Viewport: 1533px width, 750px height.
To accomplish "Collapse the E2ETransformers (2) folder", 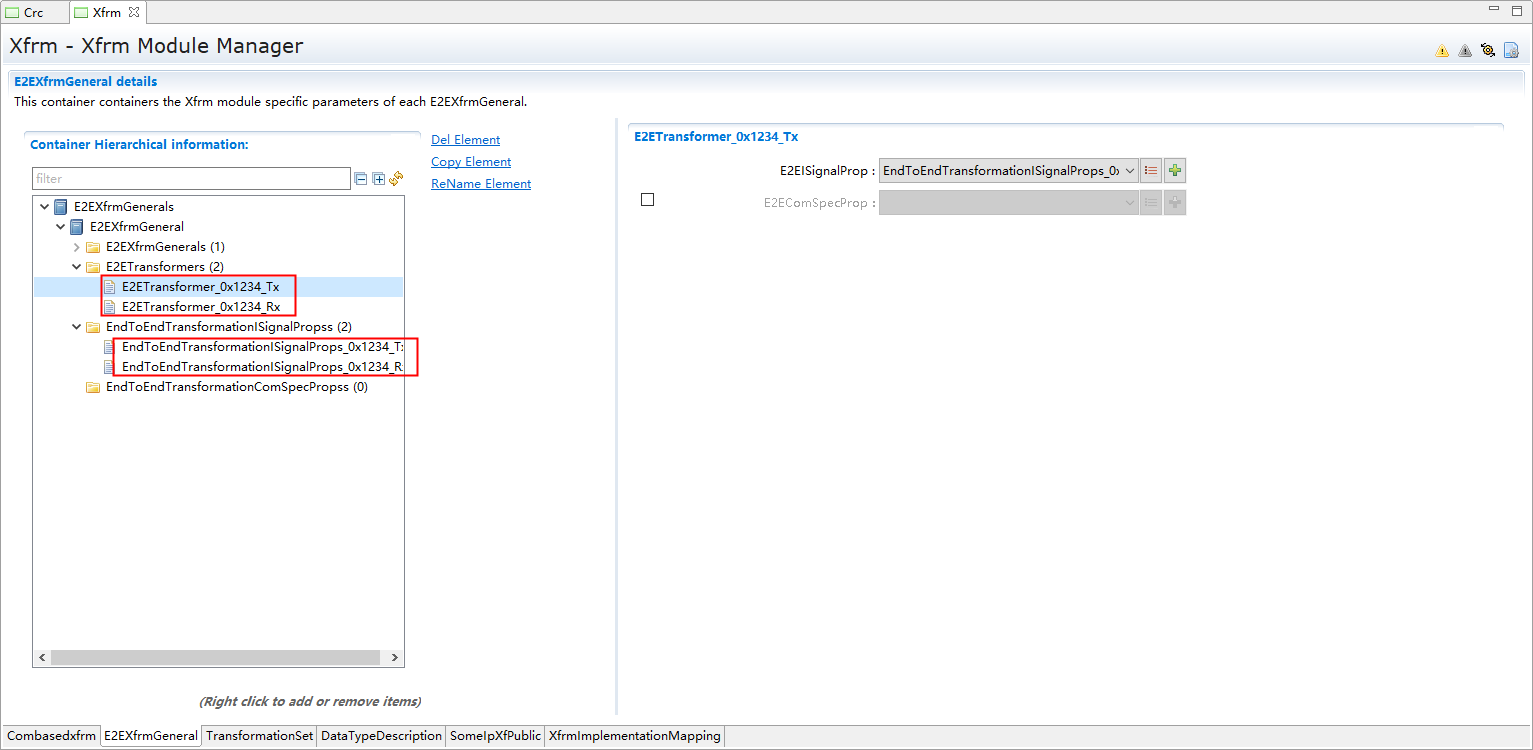I will (x=77, y=267).
